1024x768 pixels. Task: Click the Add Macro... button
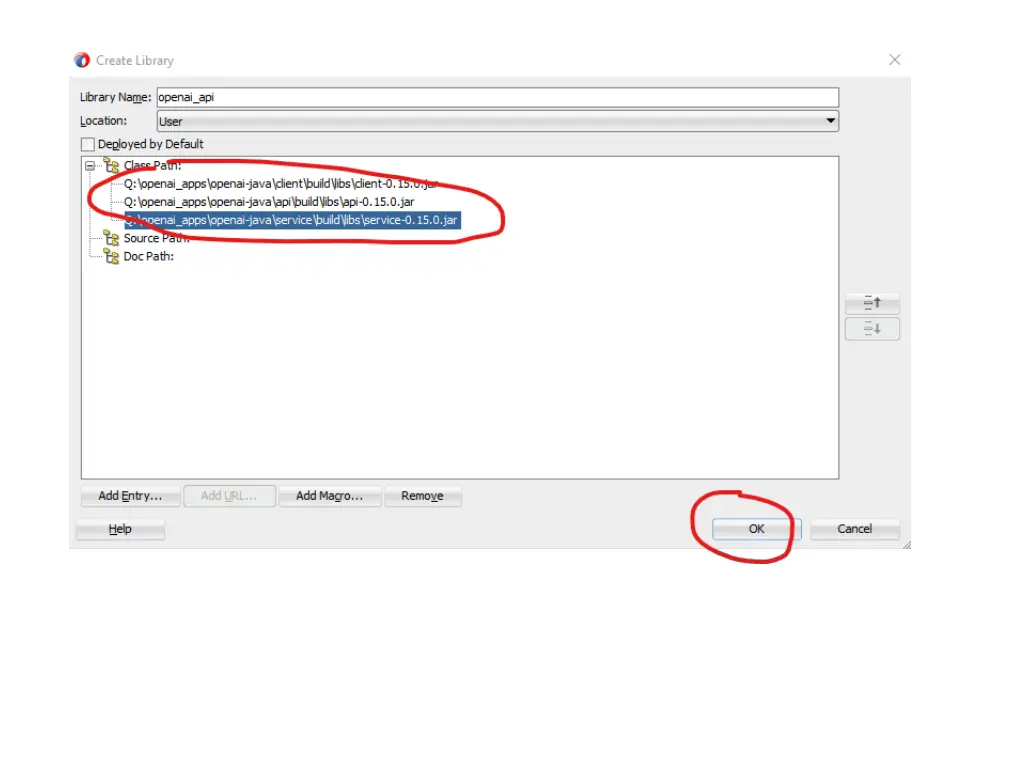click(331, 496)
